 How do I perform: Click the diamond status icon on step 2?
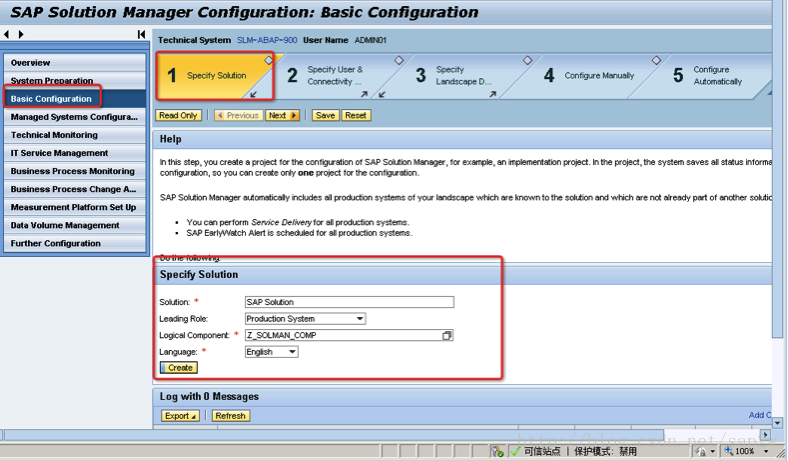coord(399,60)
